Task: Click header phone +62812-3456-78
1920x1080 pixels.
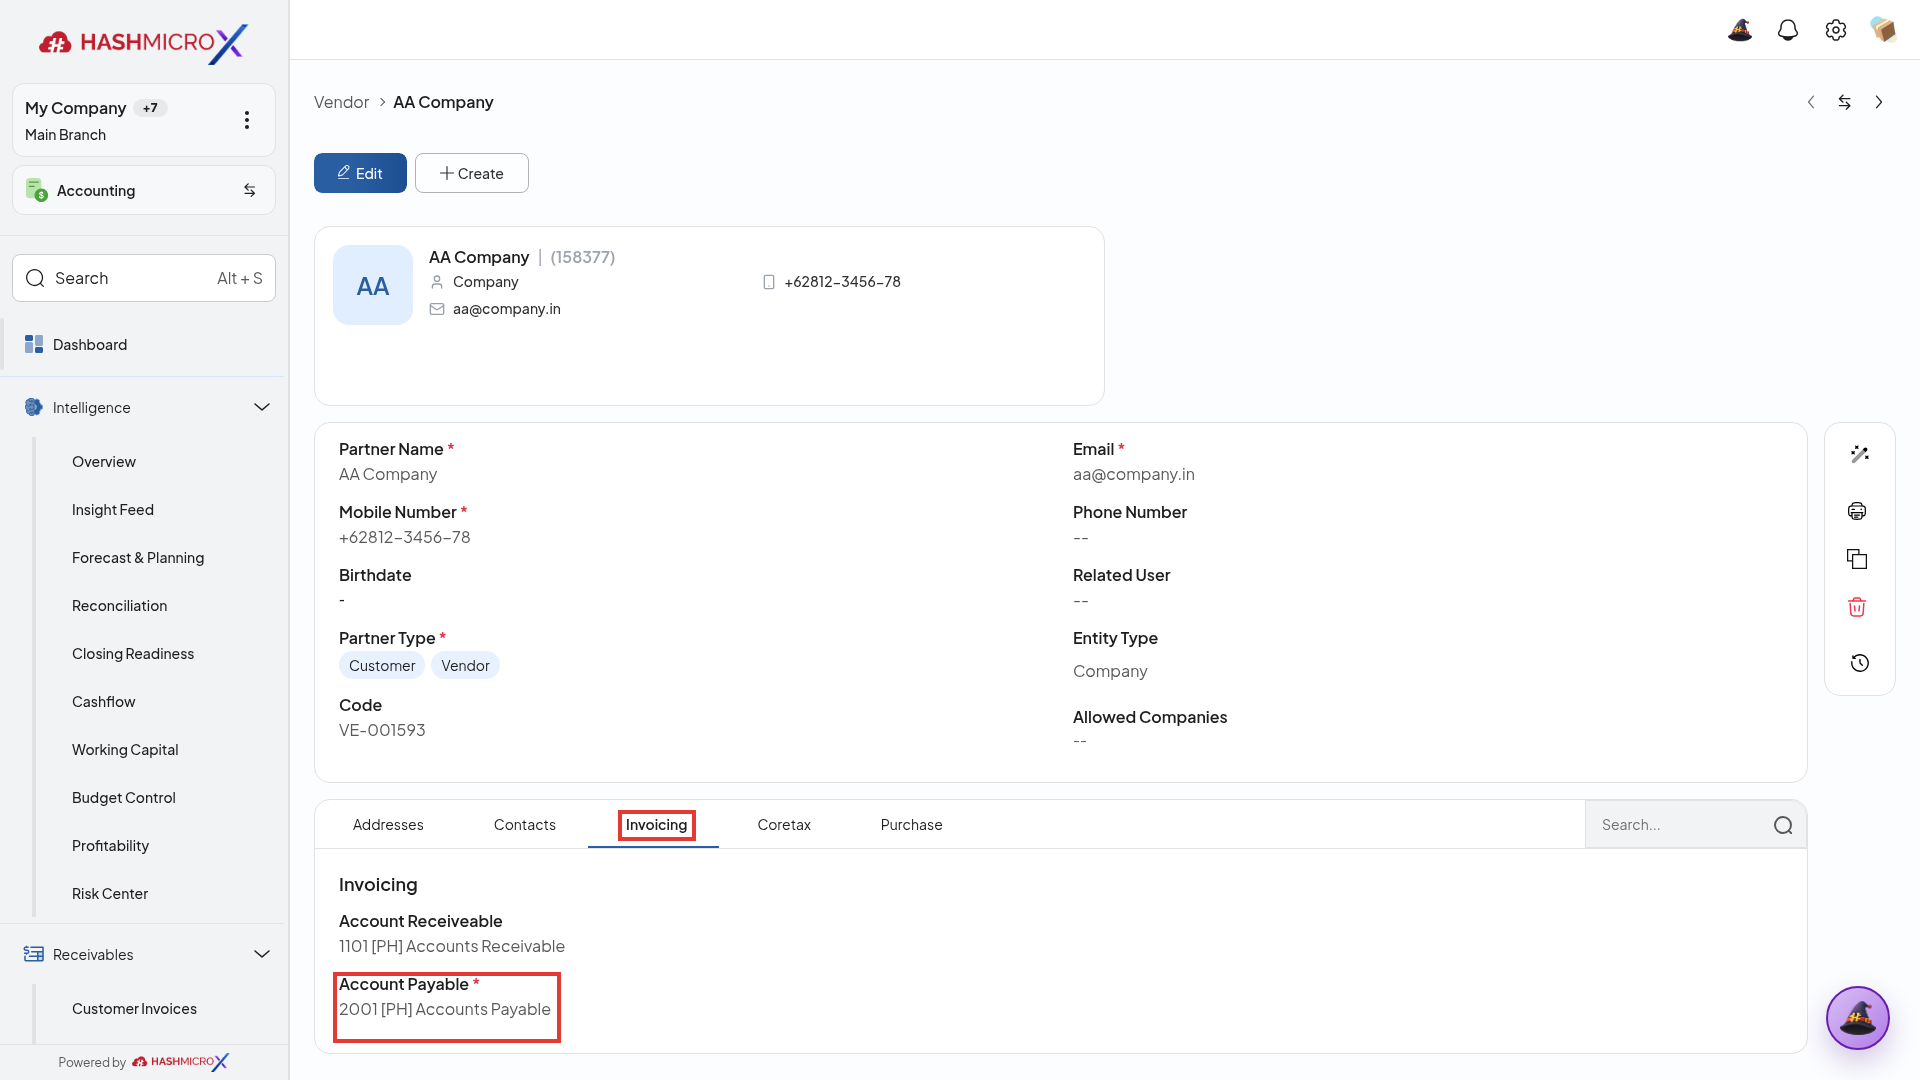Action: pos(842,282)
